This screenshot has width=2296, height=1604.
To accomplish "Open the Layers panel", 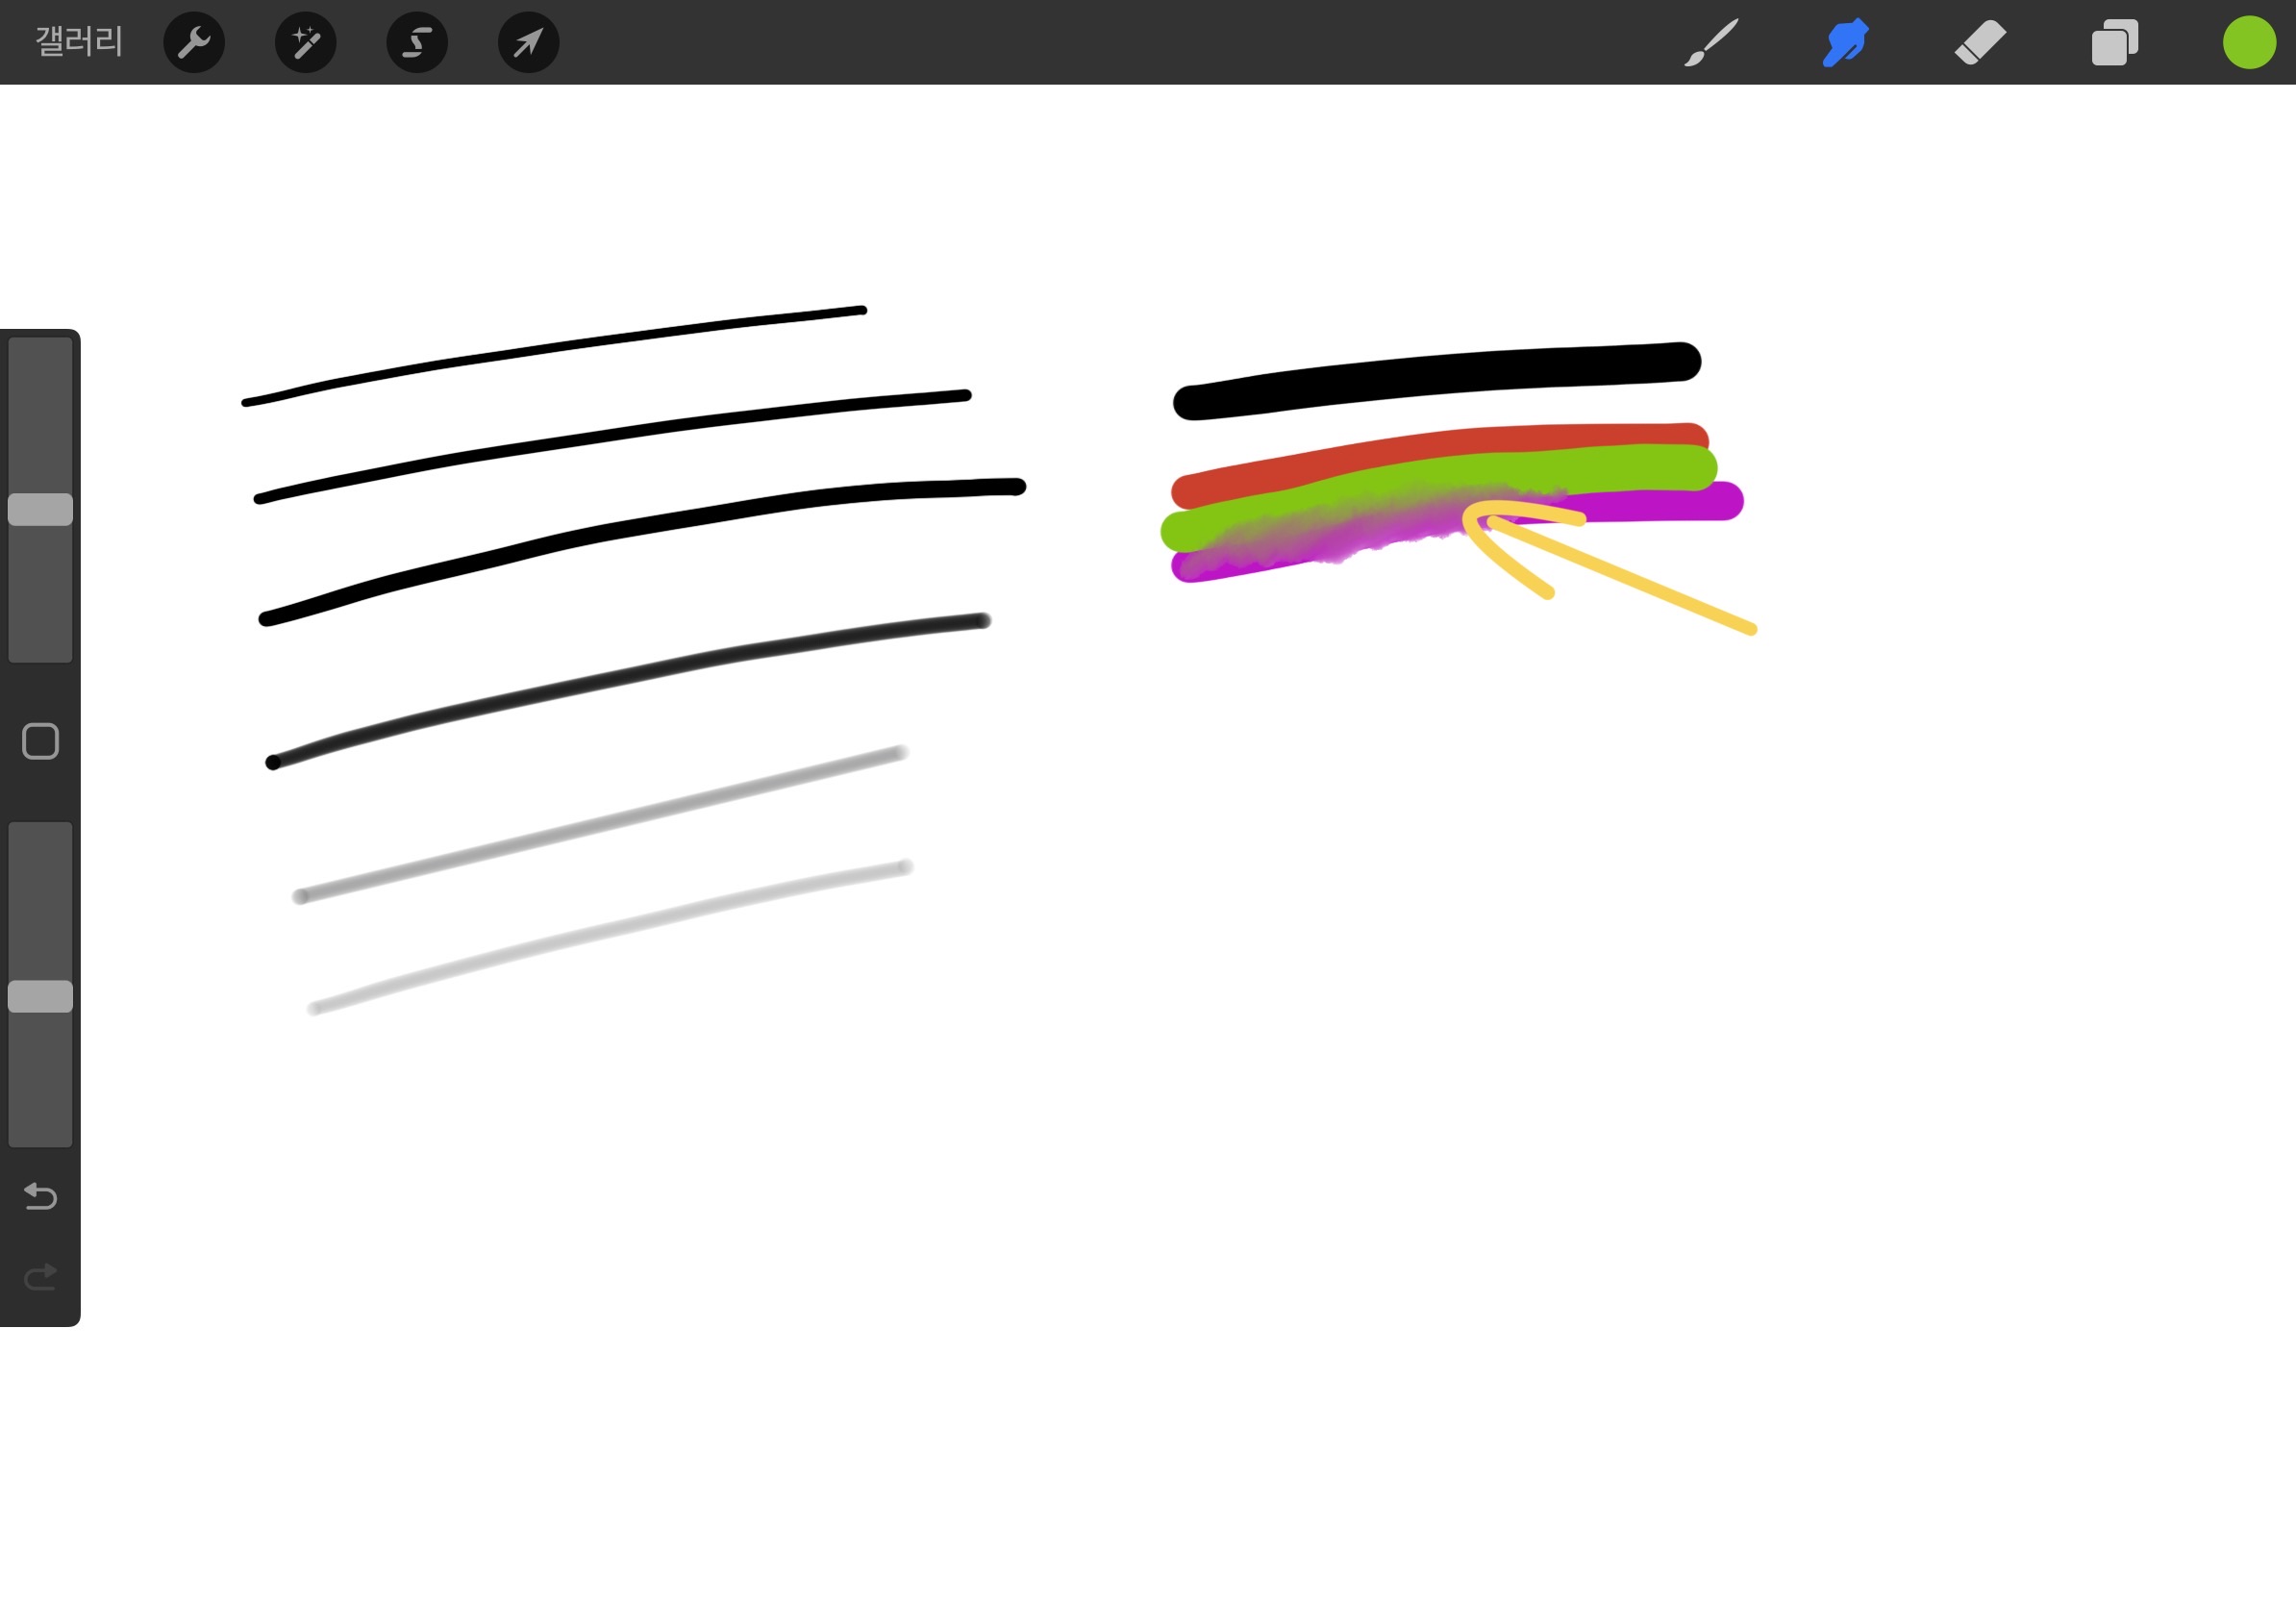I will click(x=2114, y=42).
